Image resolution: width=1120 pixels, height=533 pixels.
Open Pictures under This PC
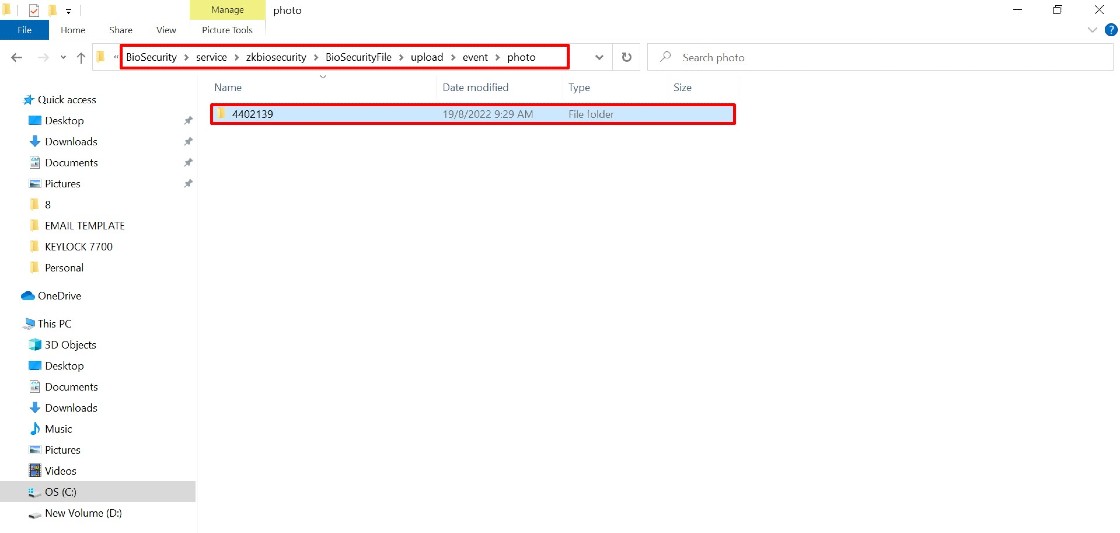(x=62, y=450)
